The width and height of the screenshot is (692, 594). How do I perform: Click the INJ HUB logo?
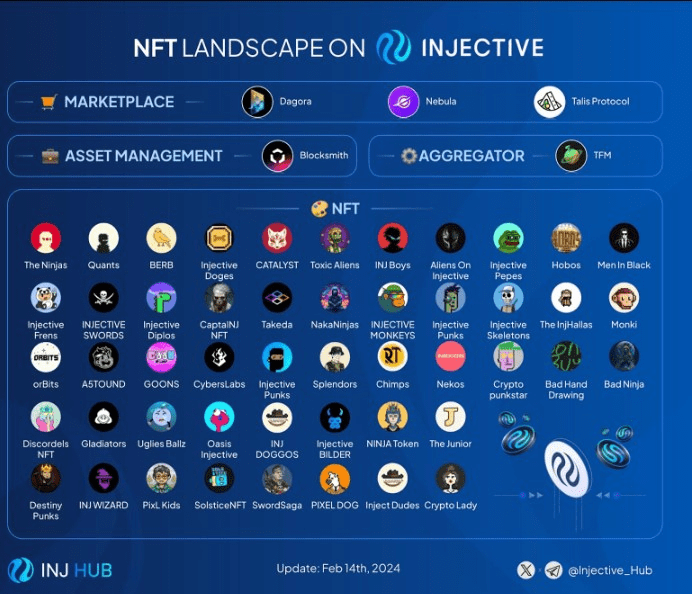(x=60, y=570)
